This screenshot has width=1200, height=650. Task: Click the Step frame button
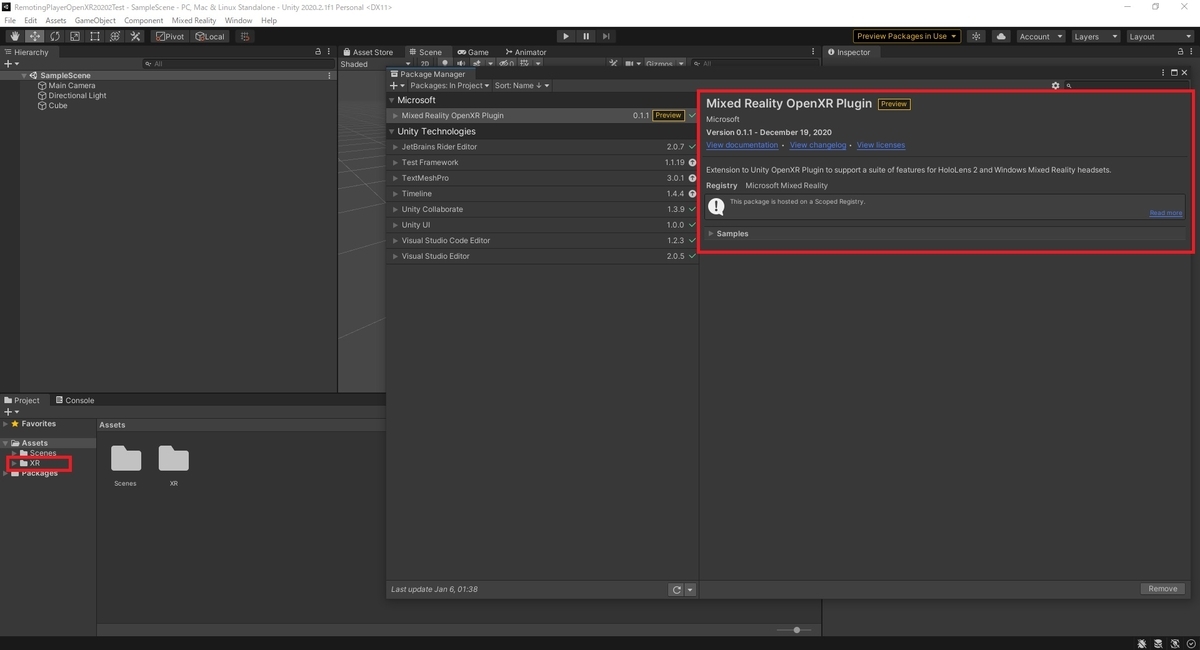[606, 36]
